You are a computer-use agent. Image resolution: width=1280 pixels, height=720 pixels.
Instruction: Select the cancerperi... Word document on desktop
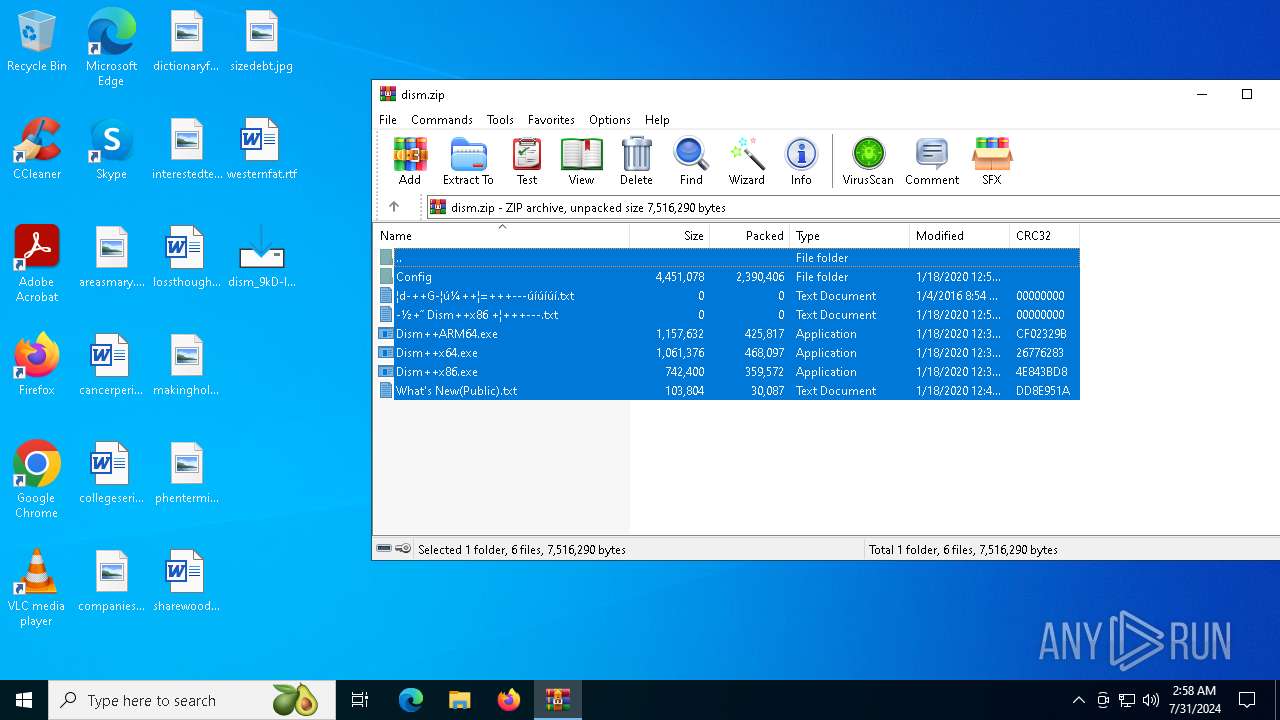click(x=111, y=366)
